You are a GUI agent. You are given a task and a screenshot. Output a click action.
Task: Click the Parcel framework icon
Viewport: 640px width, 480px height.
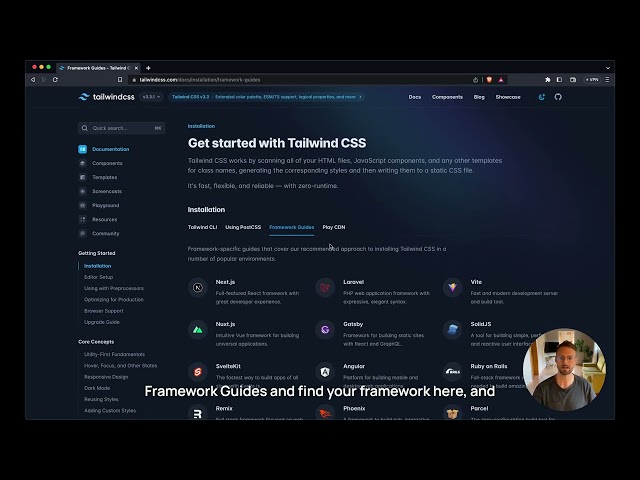452,413
